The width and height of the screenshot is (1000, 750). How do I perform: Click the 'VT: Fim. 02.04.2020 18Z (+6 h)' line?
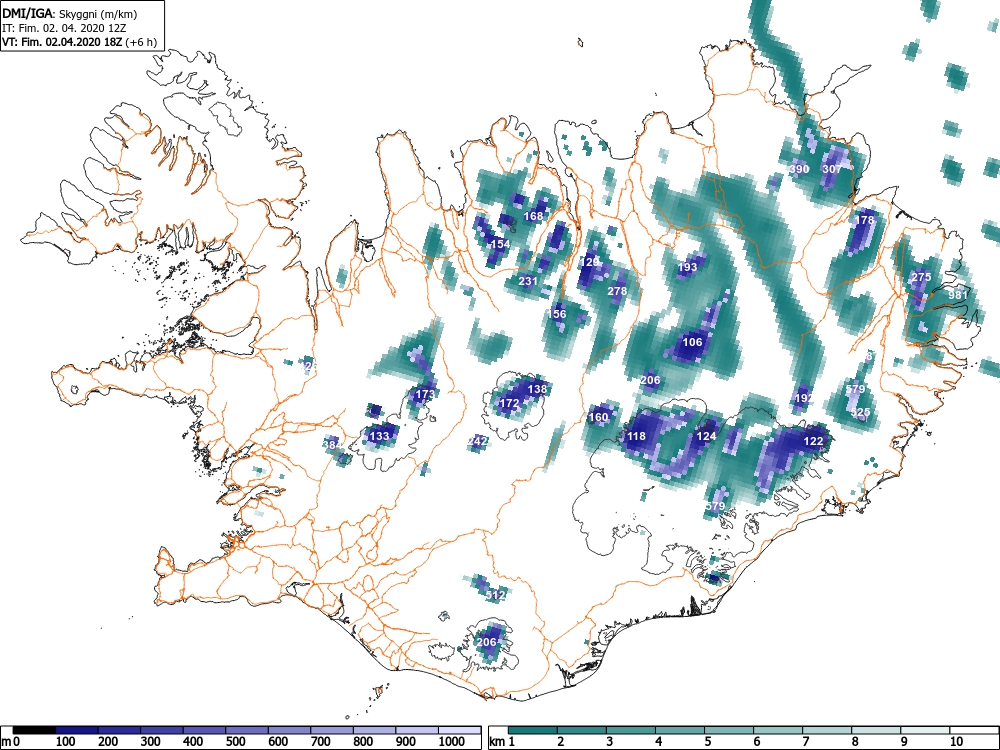click(79, 42)
